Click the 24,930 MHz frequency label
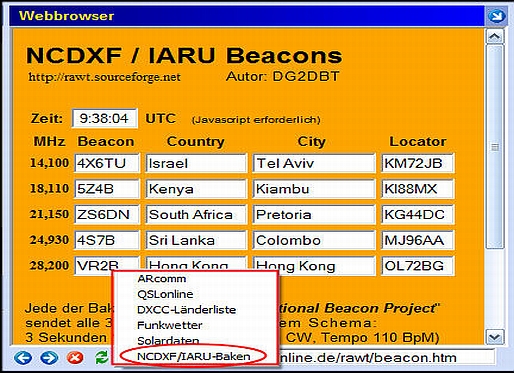This screenshot has width=514, height=373. coord(49,240)
